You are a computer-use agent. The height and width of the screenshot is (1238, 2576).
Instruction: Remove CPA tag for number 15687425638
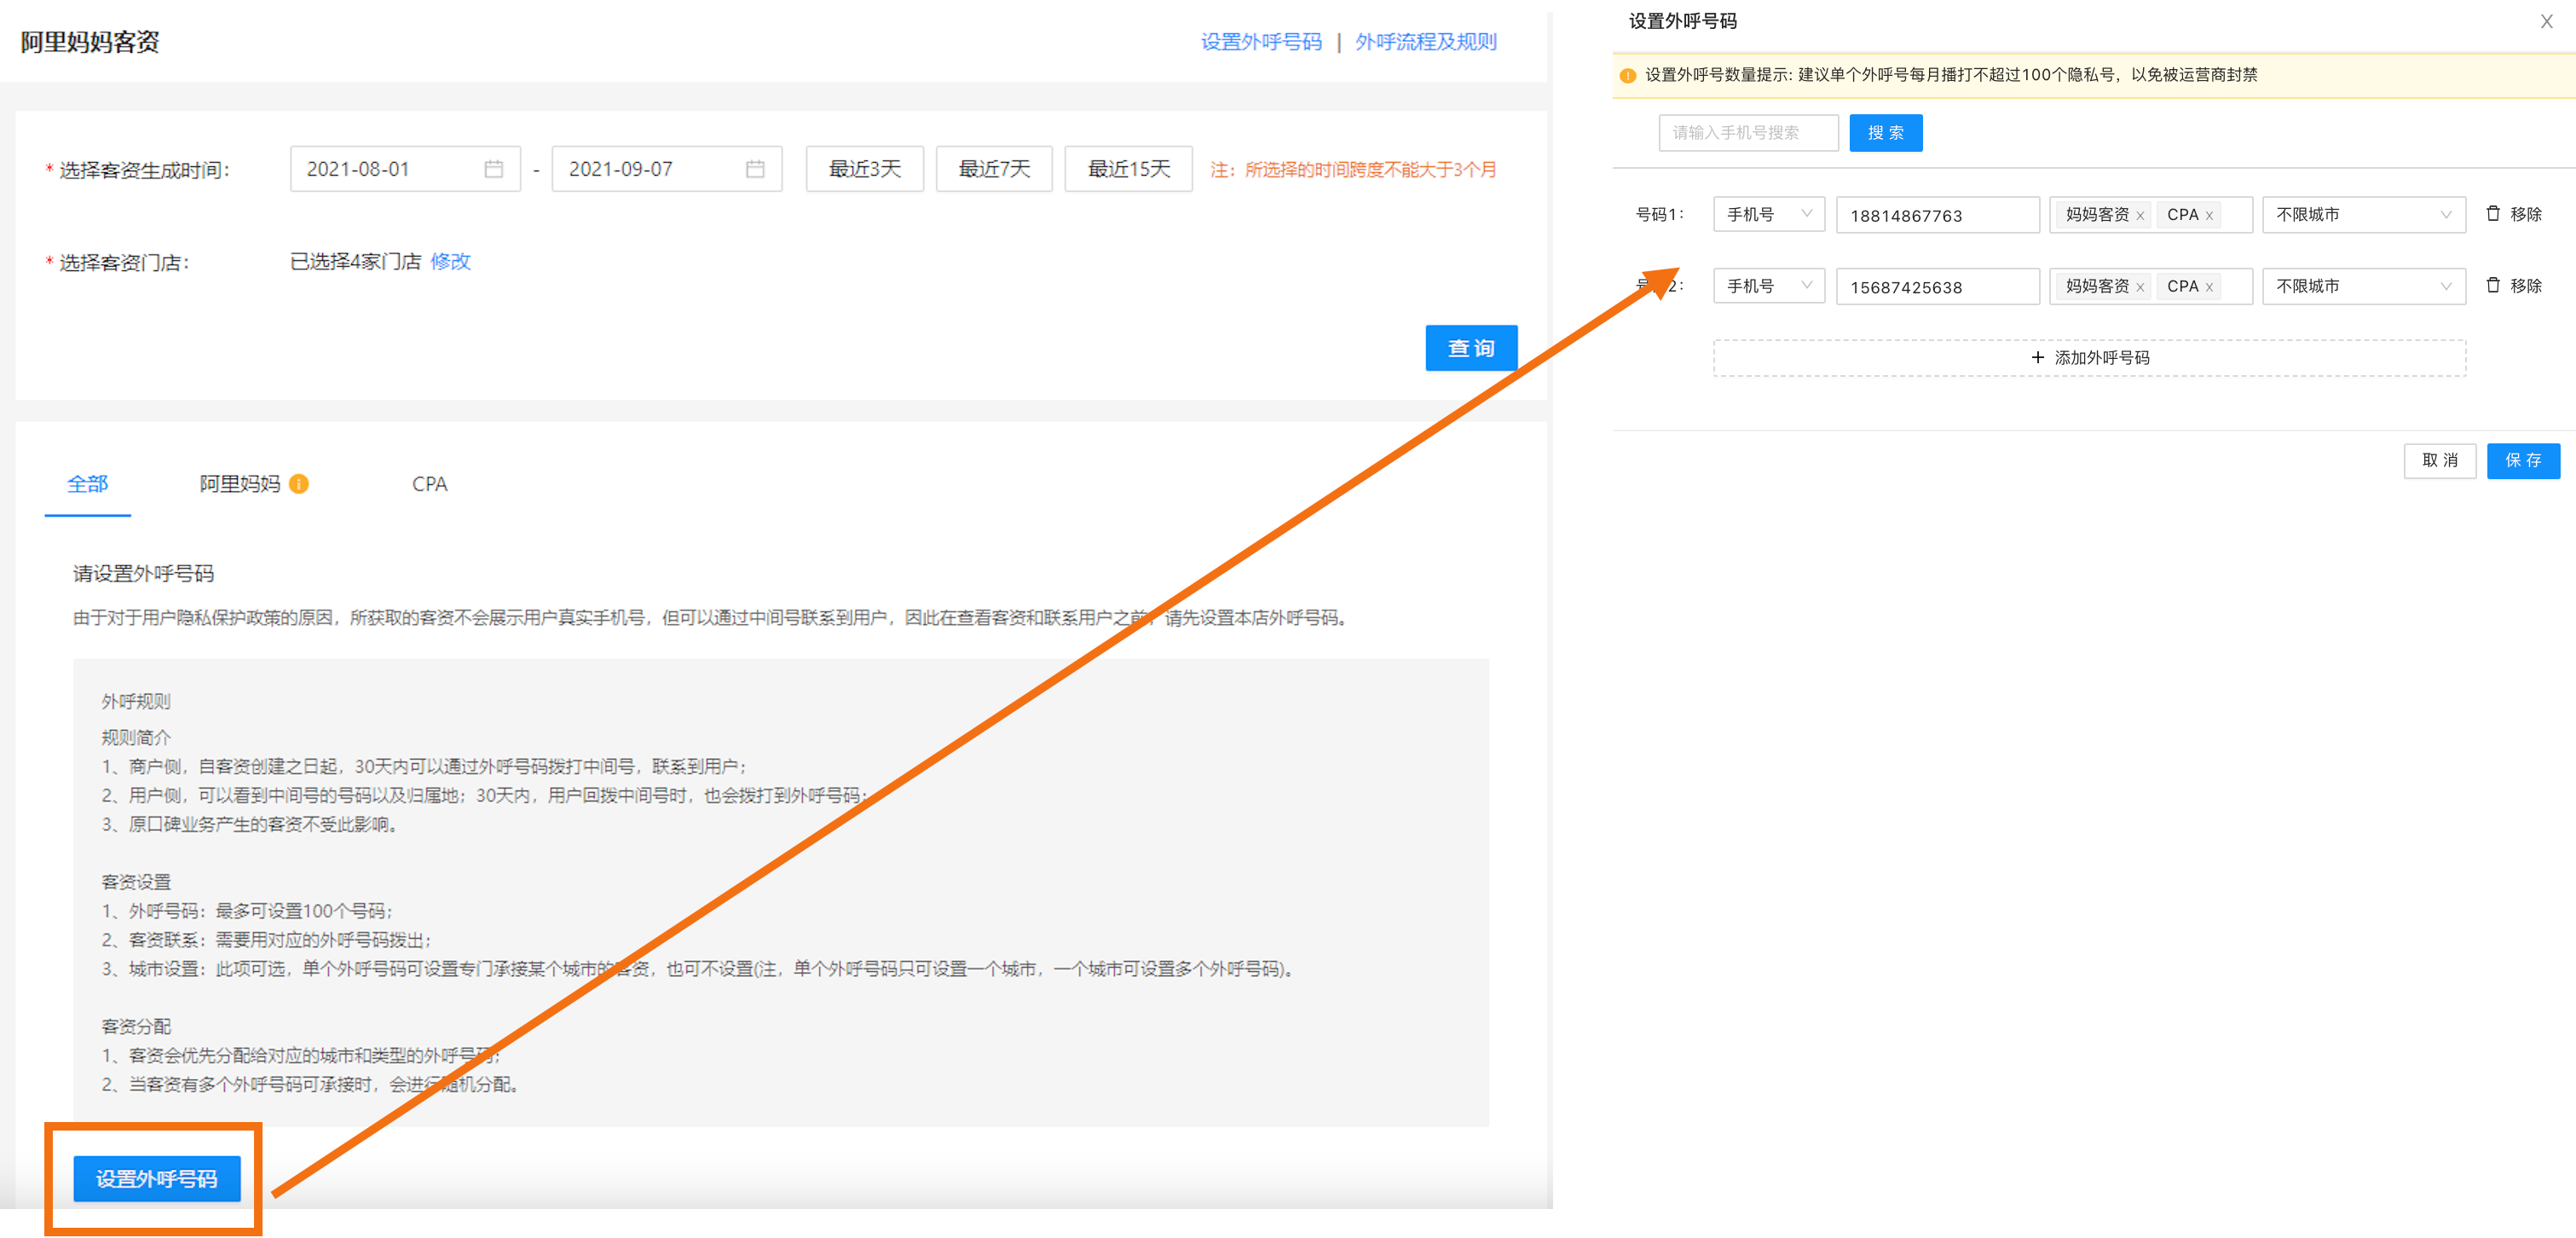point(2209,288)
